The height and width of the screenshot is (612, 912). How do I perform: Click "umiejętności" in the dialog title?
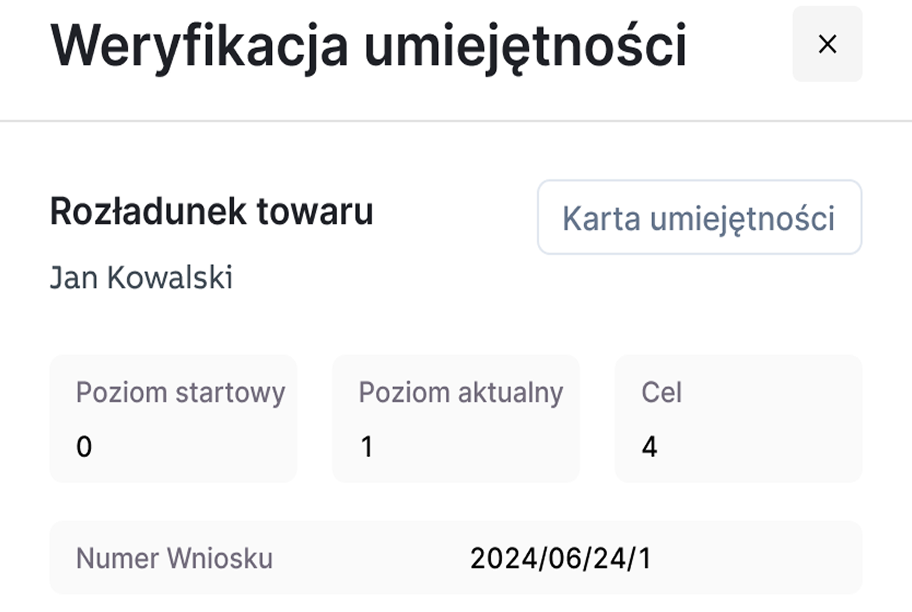[x=525, y=46]
